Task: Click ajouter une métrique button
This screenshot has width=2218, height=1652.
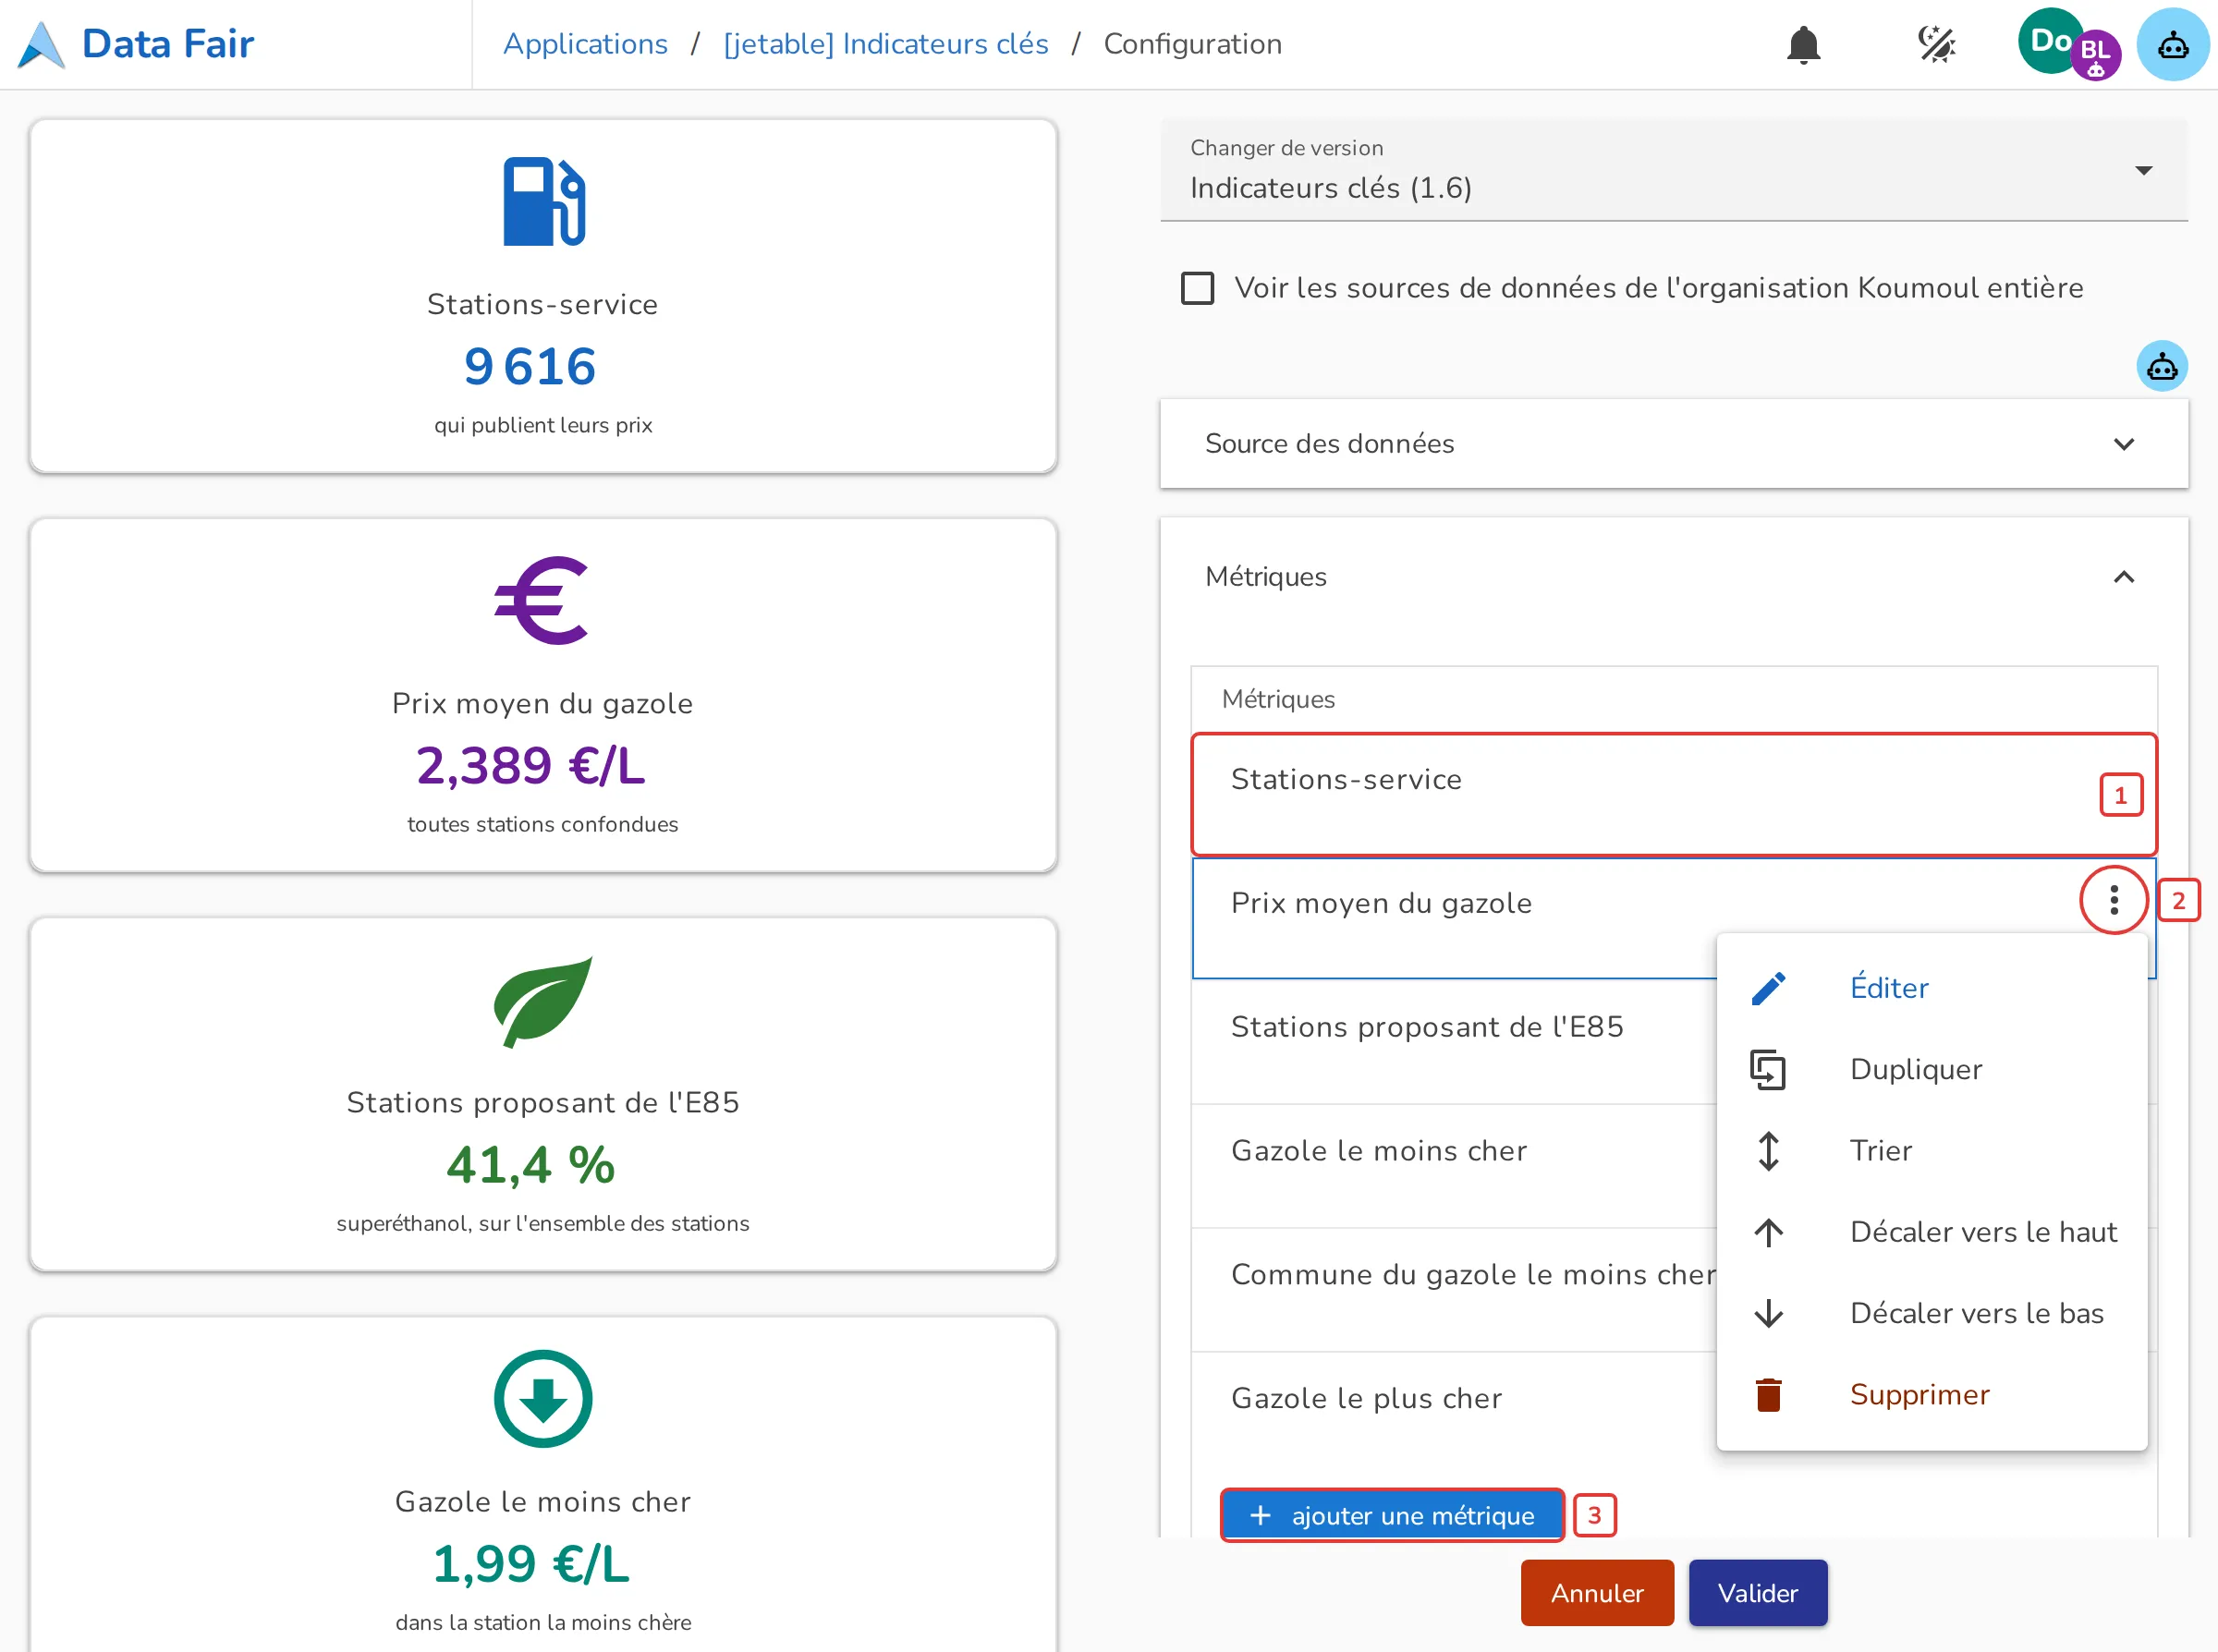Action: (1392, 1516)
